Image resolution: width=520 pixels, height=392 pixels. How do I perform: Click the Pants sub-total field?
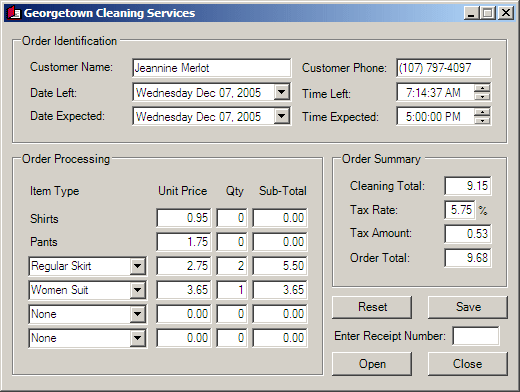click(x=280, y=242)
